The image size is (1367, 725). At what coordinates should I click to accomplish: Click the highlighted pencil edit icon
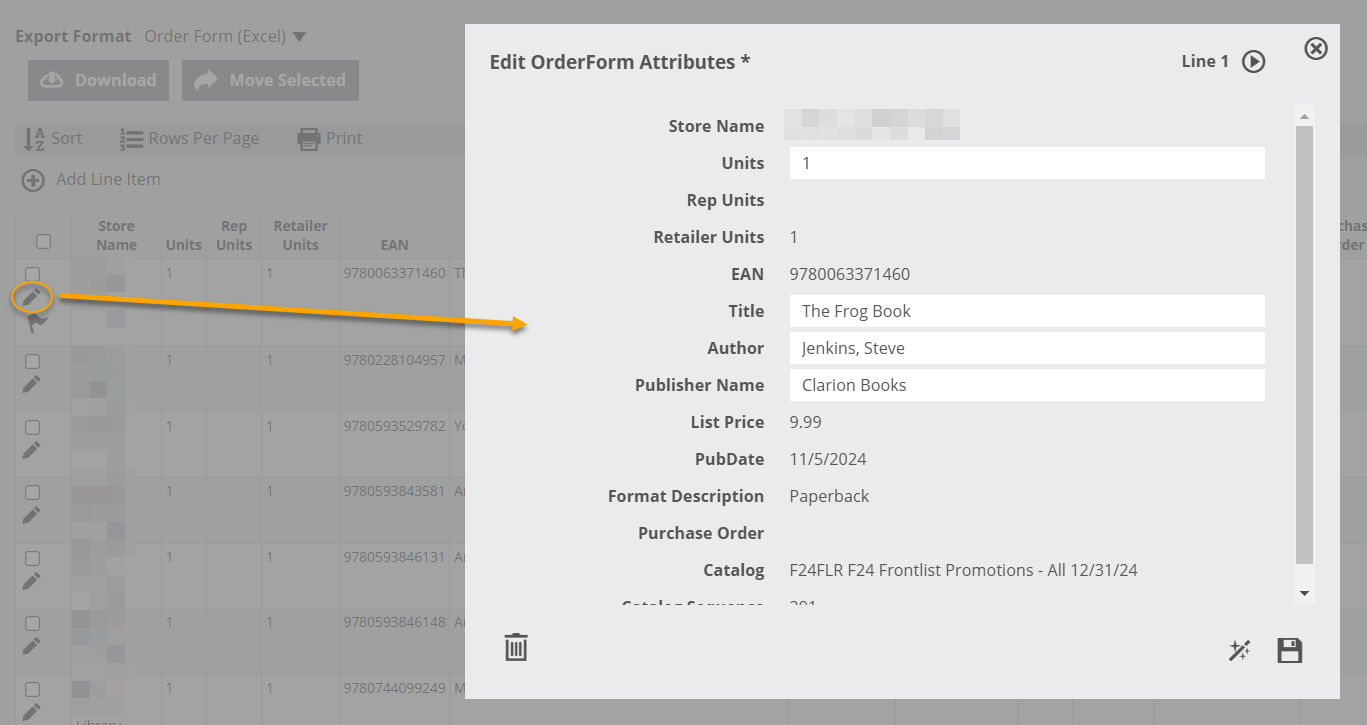pyautogui.click(x=32, y=297)
